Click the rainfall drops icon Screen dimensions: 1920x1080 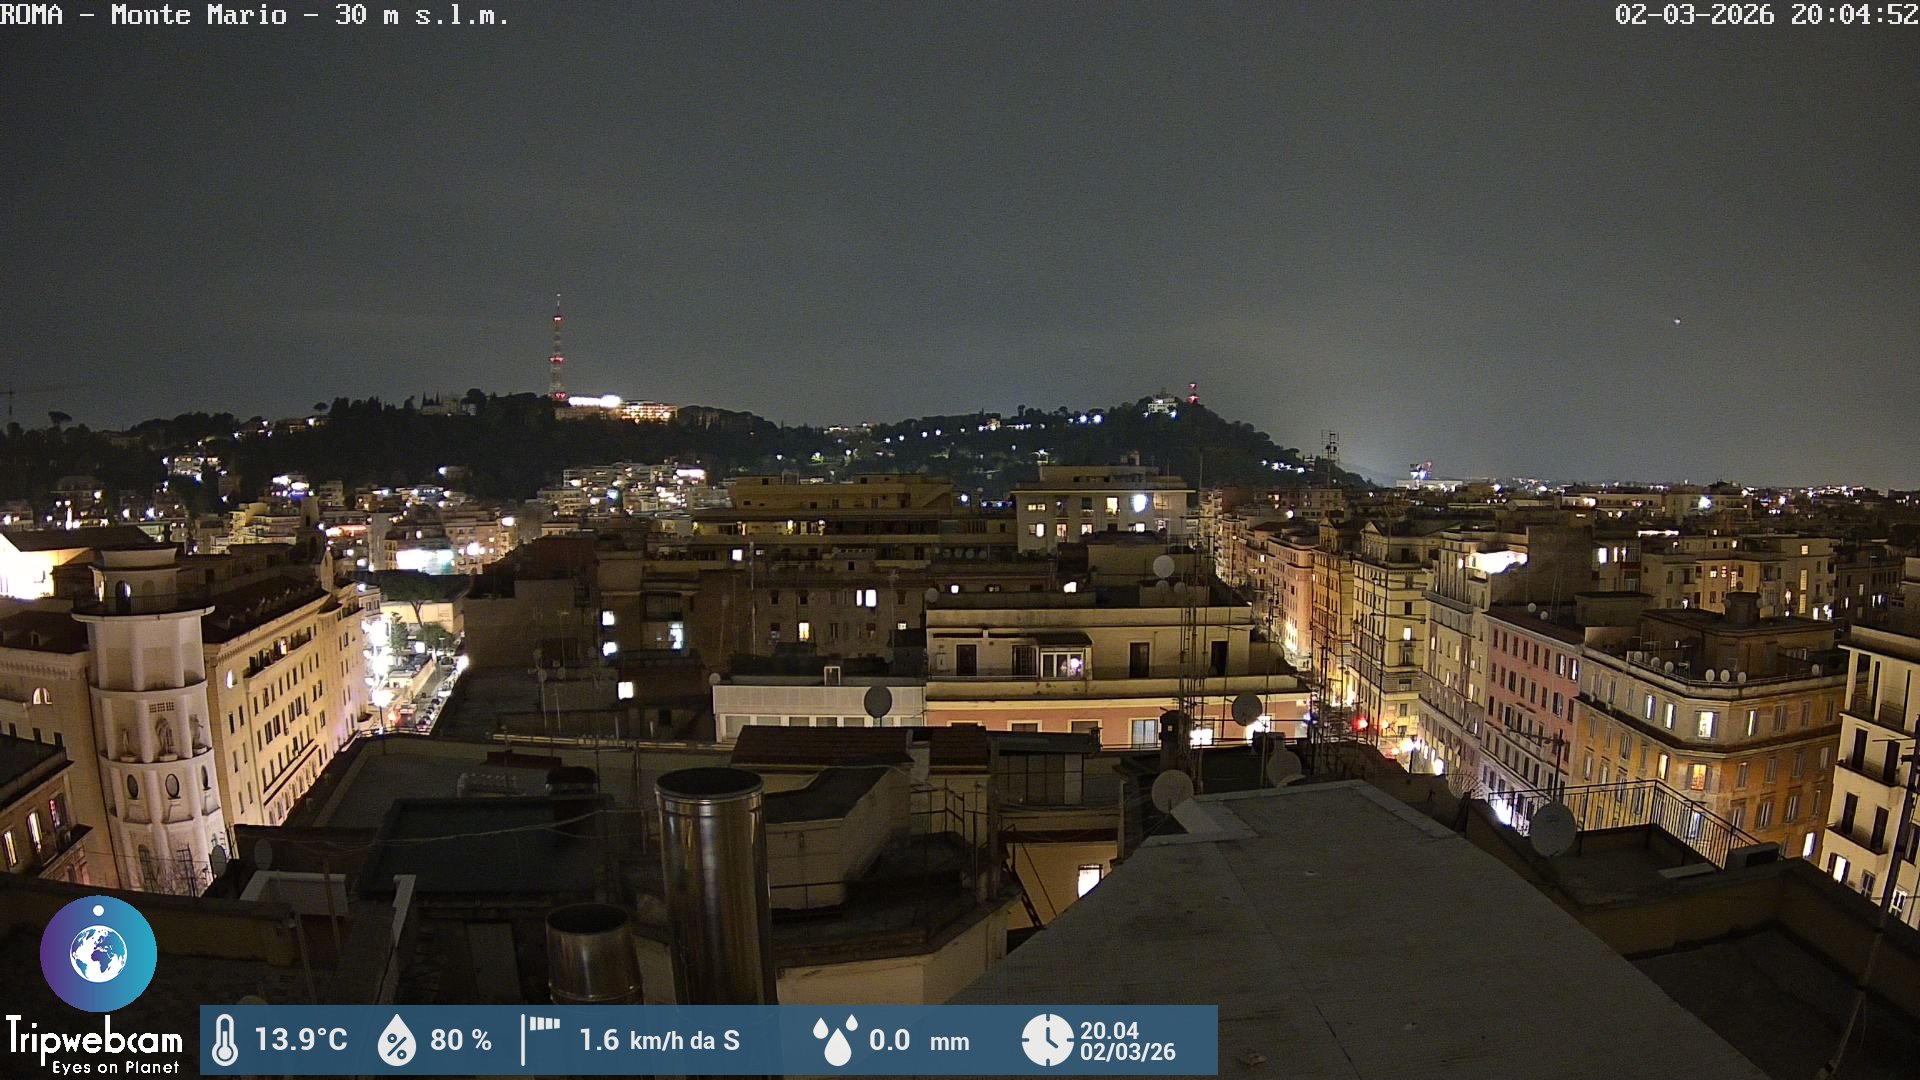(x=835, y=1040)
